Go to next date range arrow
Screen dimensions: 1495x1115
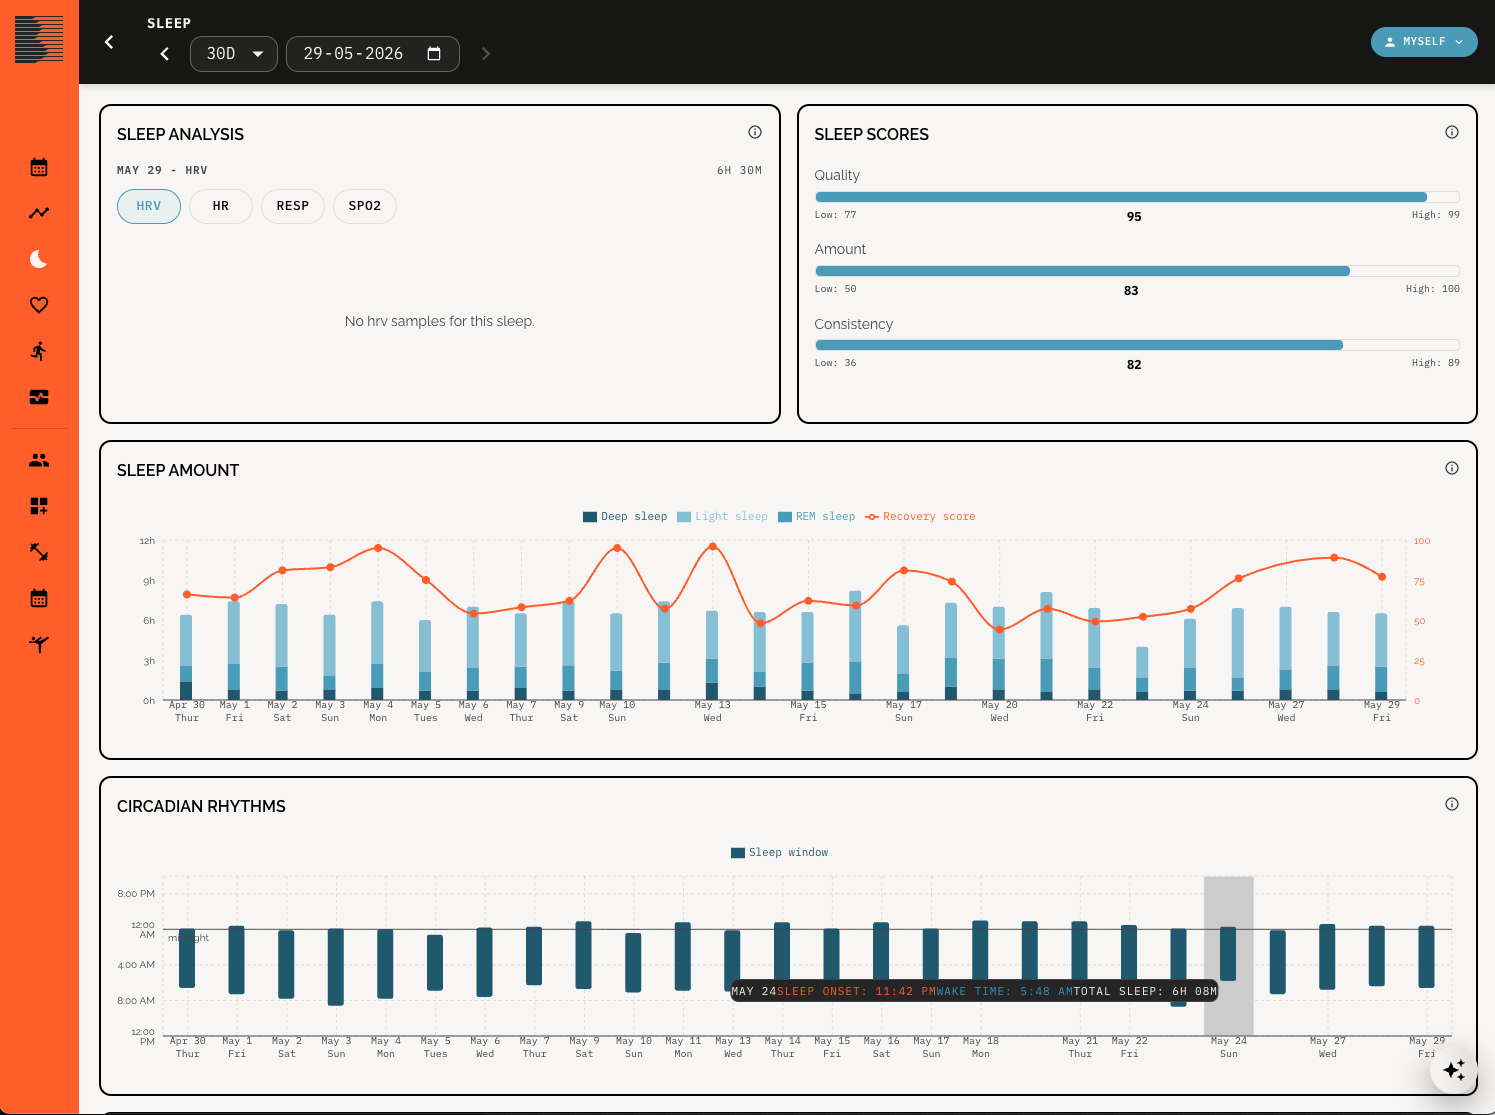[x=486, y=54]
